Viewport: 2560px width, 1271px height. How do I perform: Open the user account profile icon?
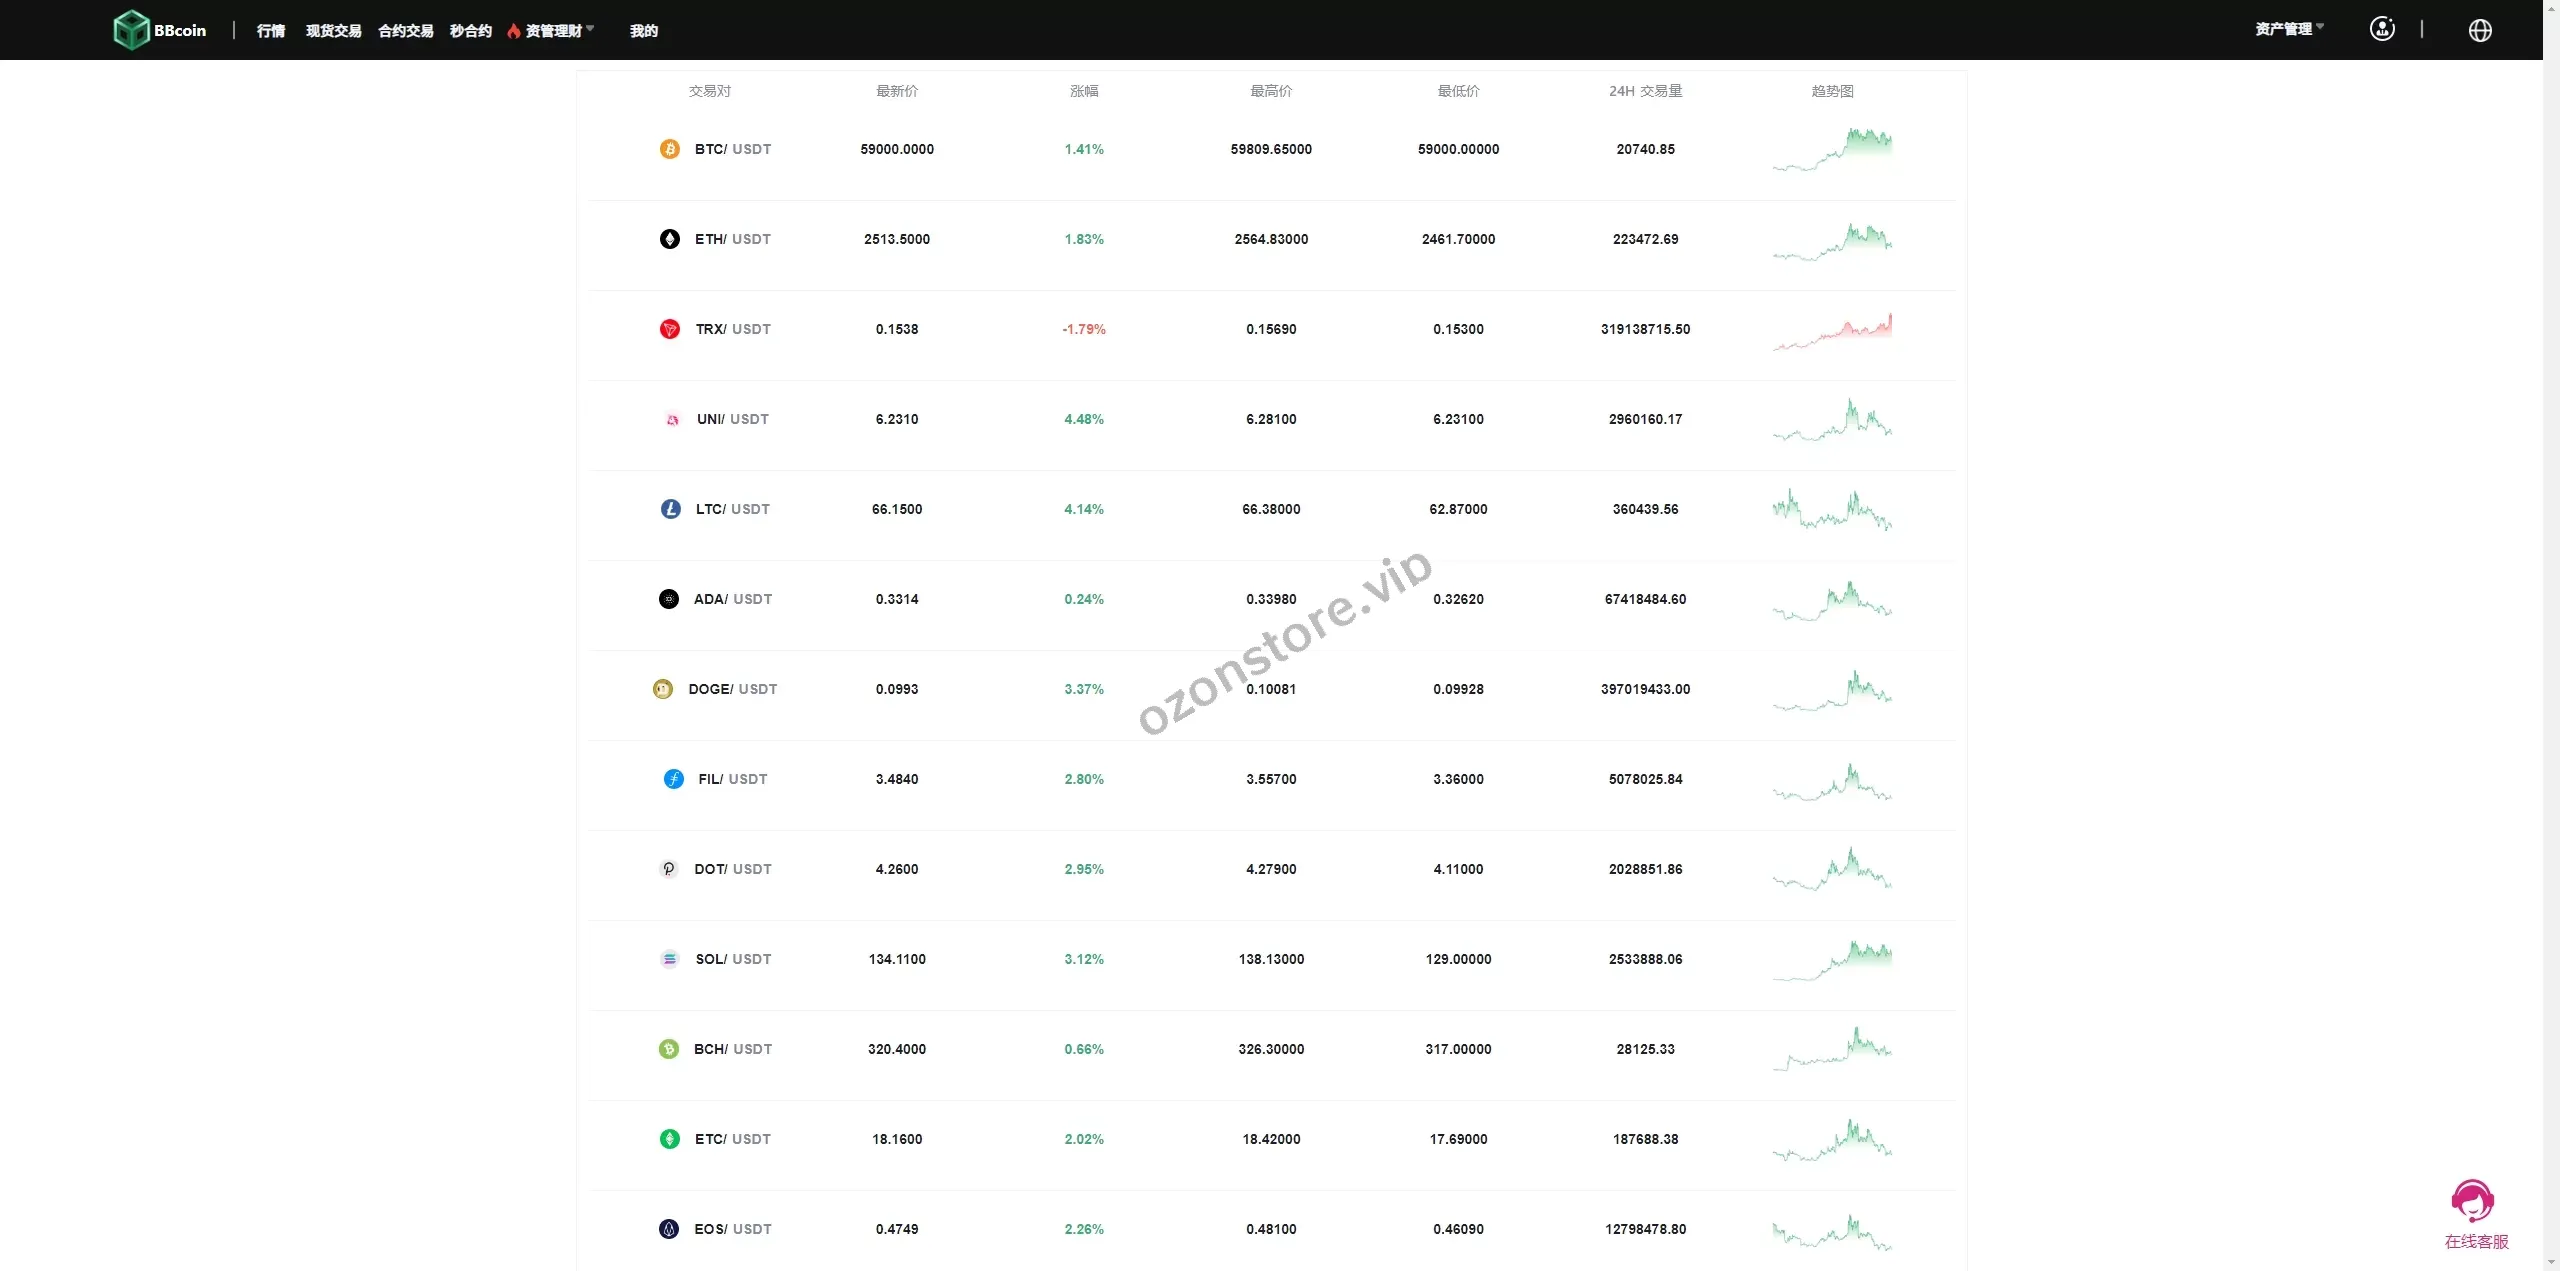pyautogui.click(x=2382, y=29)
